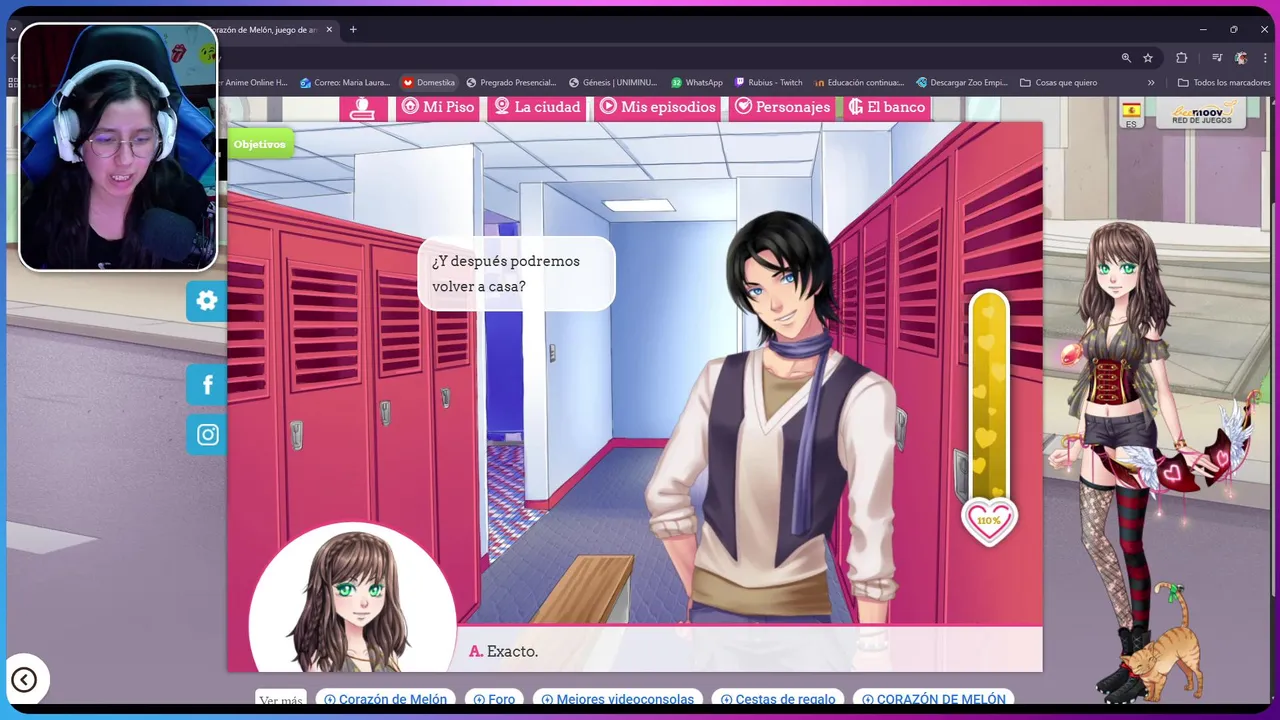The image size is (1280, 720).
Task: Open the Domestika bookmark
Action: (428, 83)
